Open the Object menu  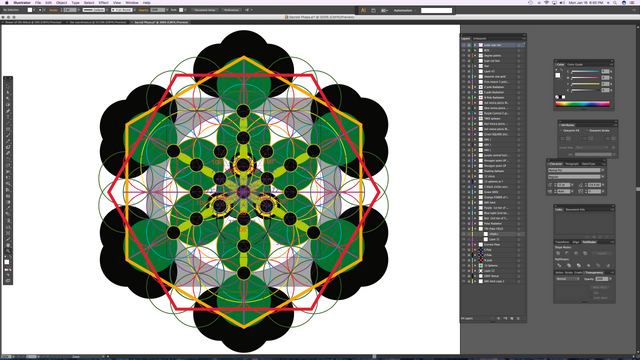[x=61, y=2]
